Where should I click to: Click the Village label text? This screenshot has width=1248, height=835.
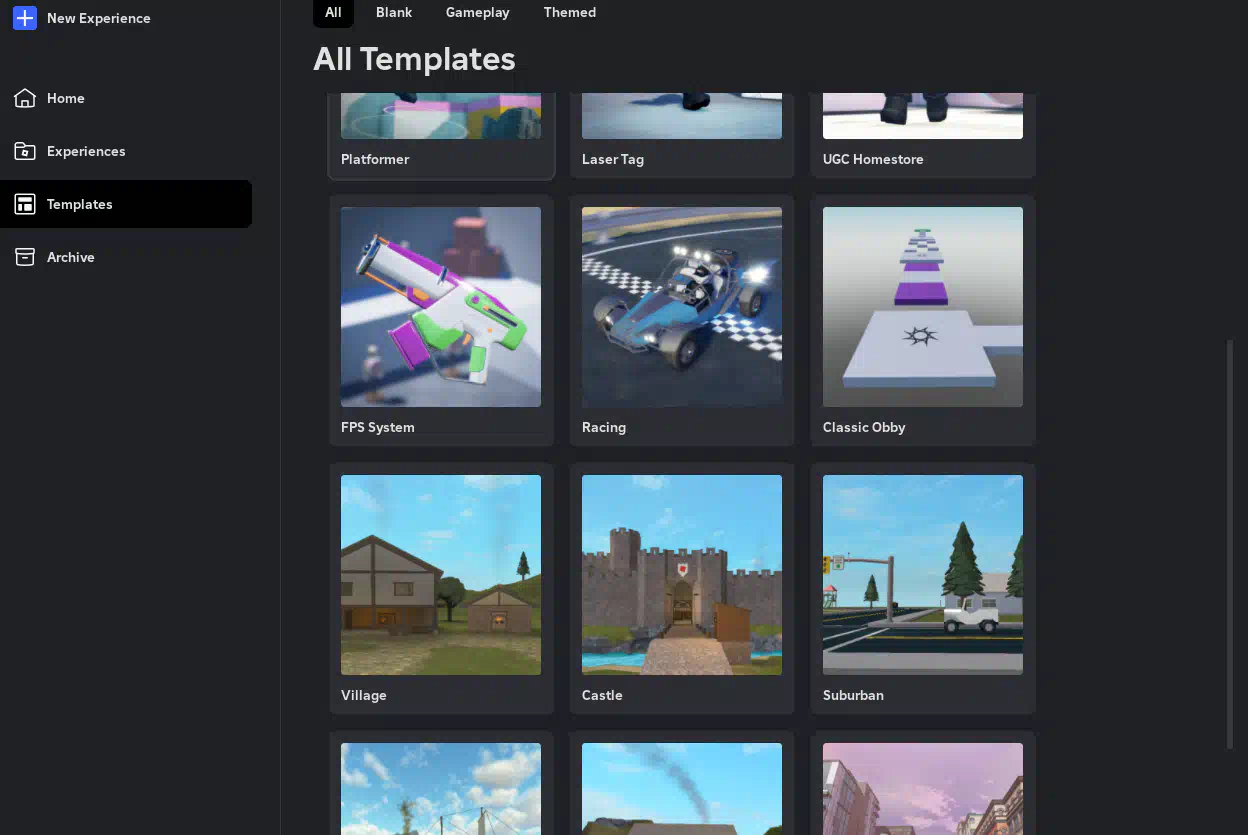click(364, 695)
